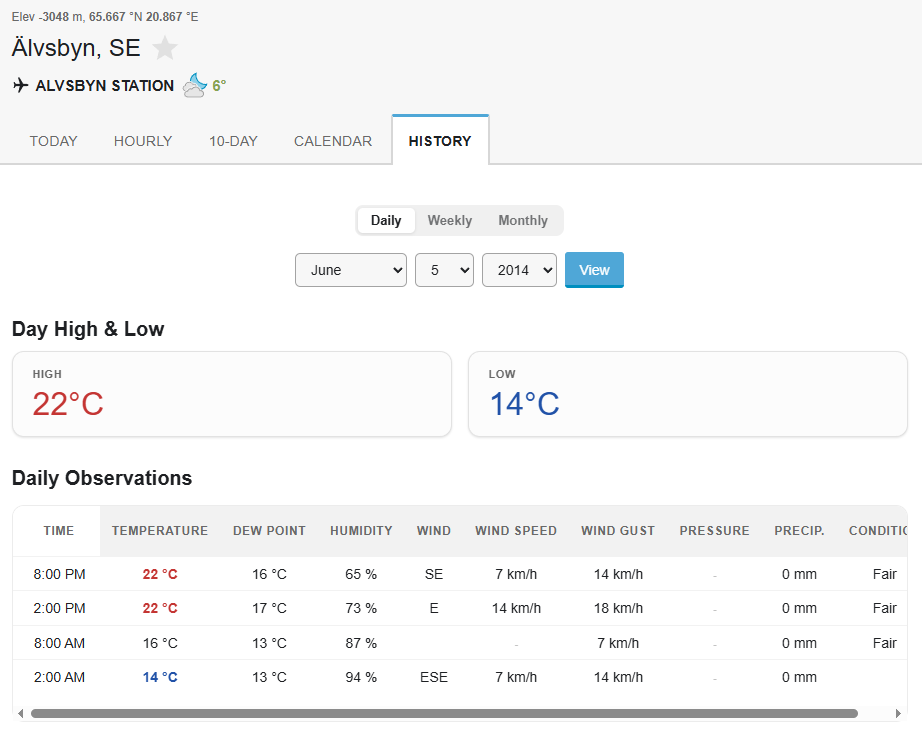The image size is (922, 745).
Task: Open the TODAY tab
Action: 54,141
